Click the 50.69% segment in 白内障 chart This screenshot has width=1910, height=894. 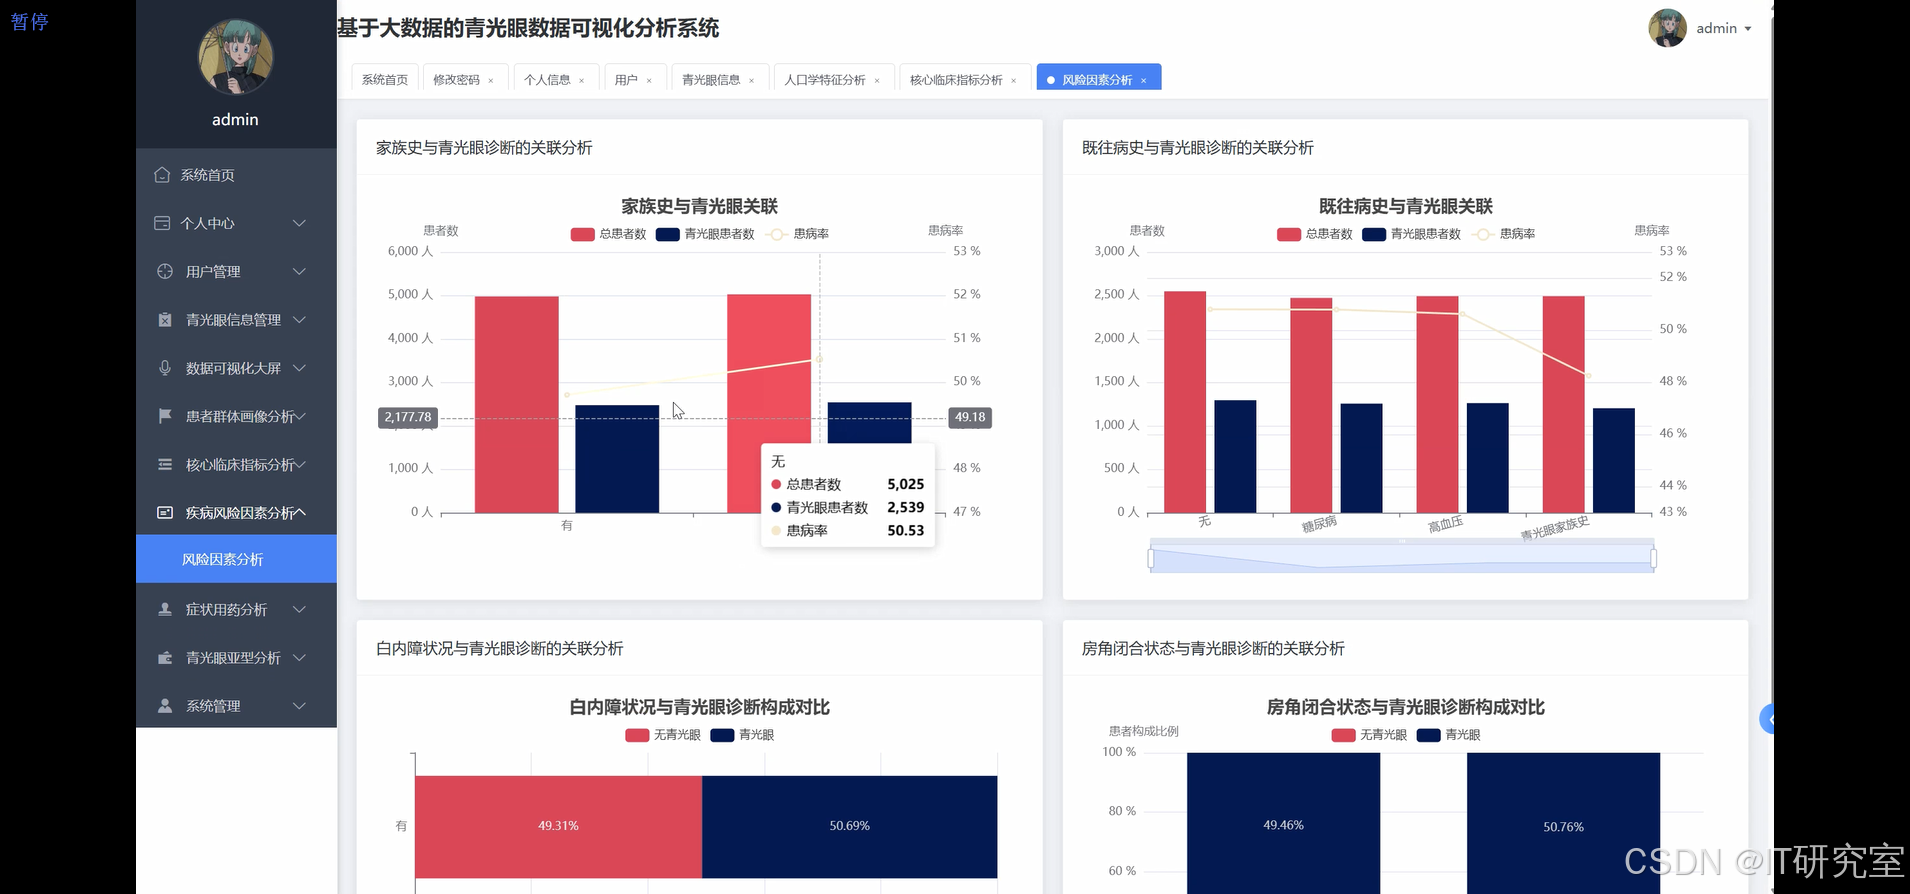pos(849,827)
